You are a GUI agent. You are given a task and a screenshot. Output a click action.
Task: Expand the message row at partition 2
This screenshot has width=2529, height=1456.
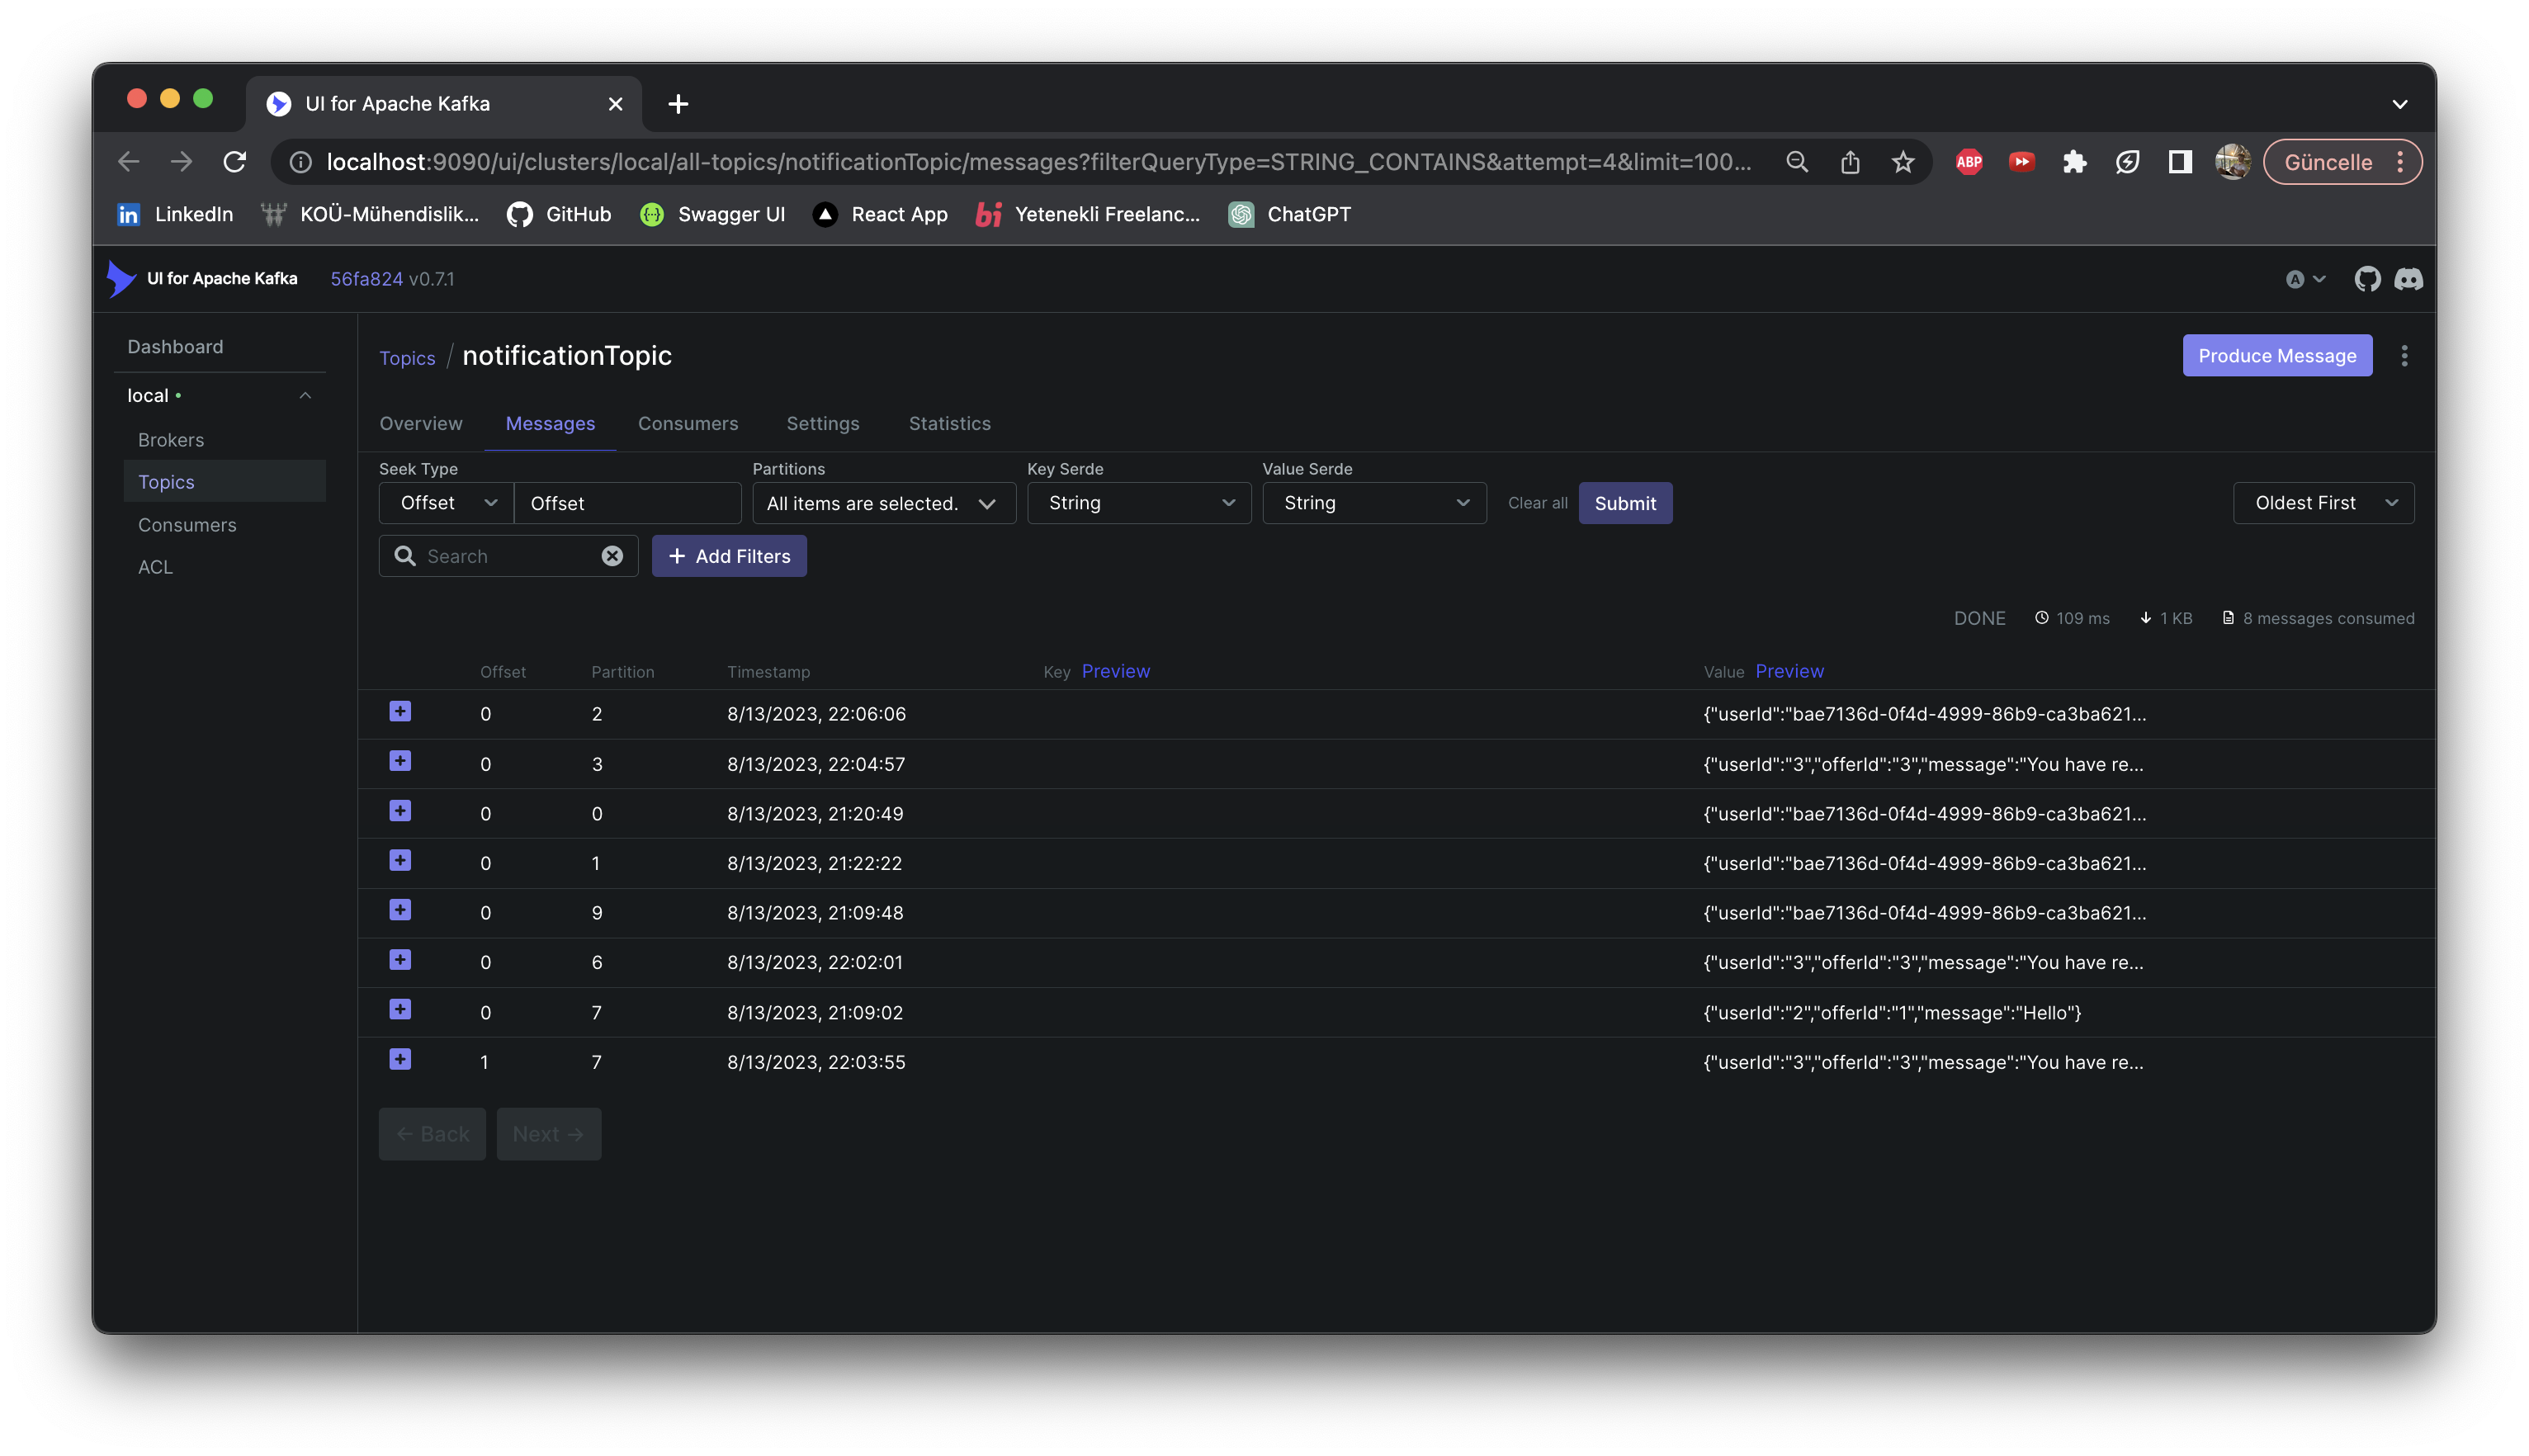point(400,711)
